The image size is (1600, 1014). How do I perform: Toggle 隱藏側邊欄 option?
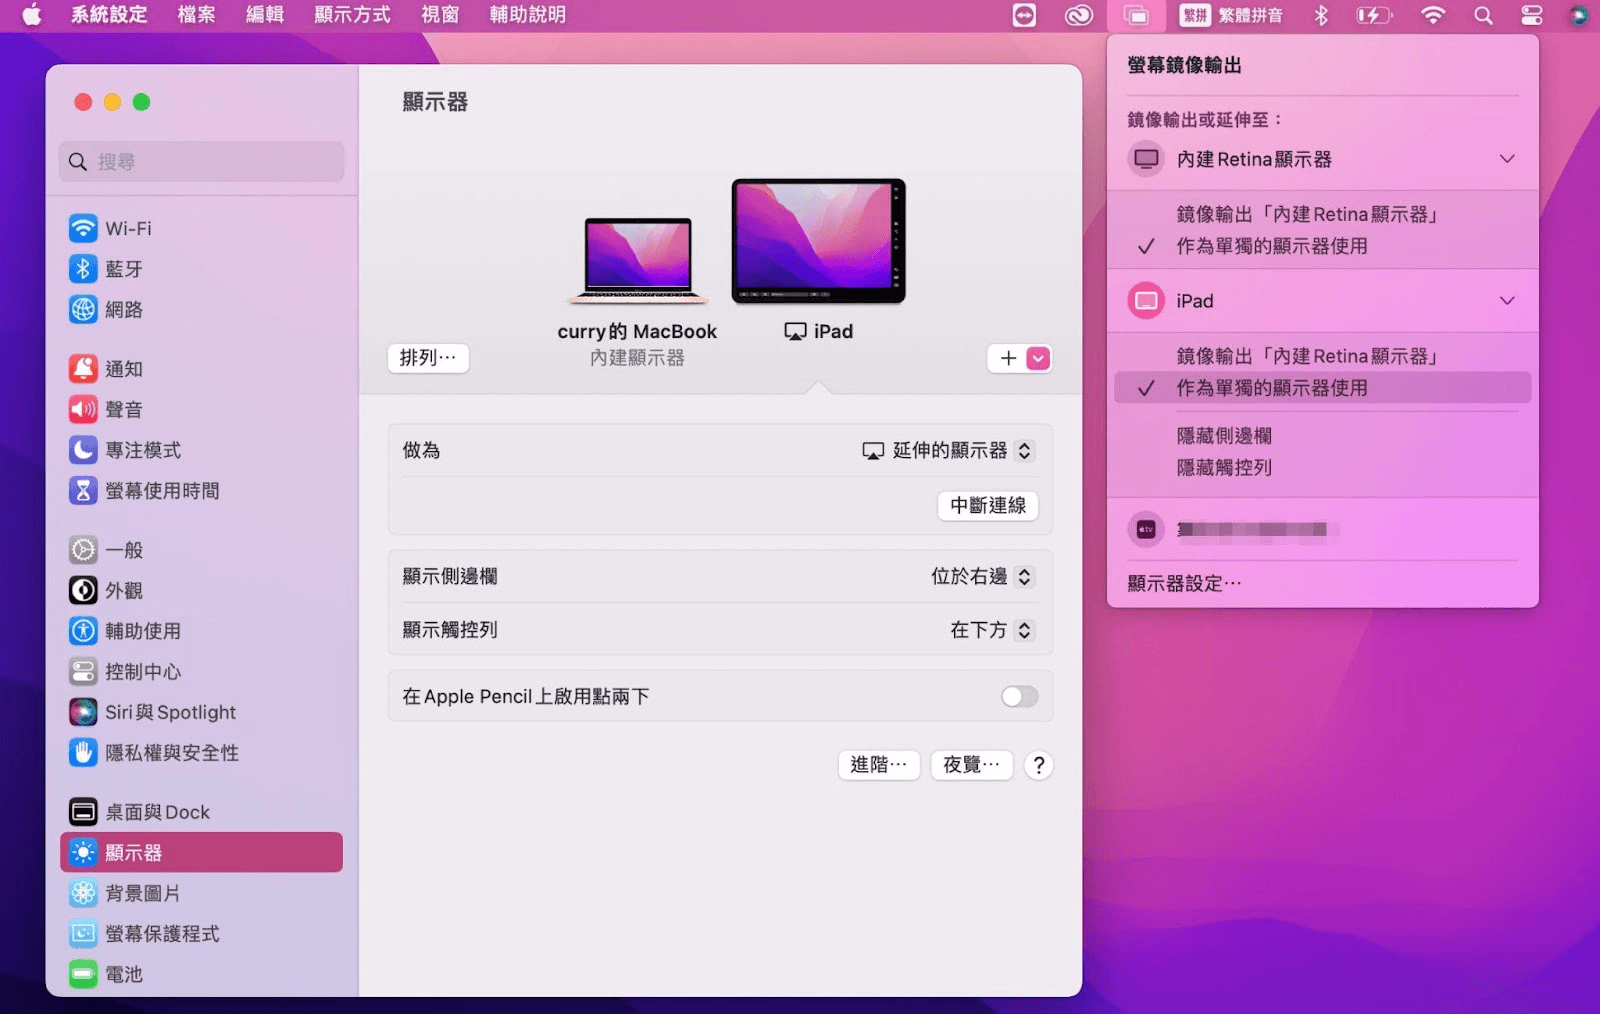click(x=1224, y=436)
